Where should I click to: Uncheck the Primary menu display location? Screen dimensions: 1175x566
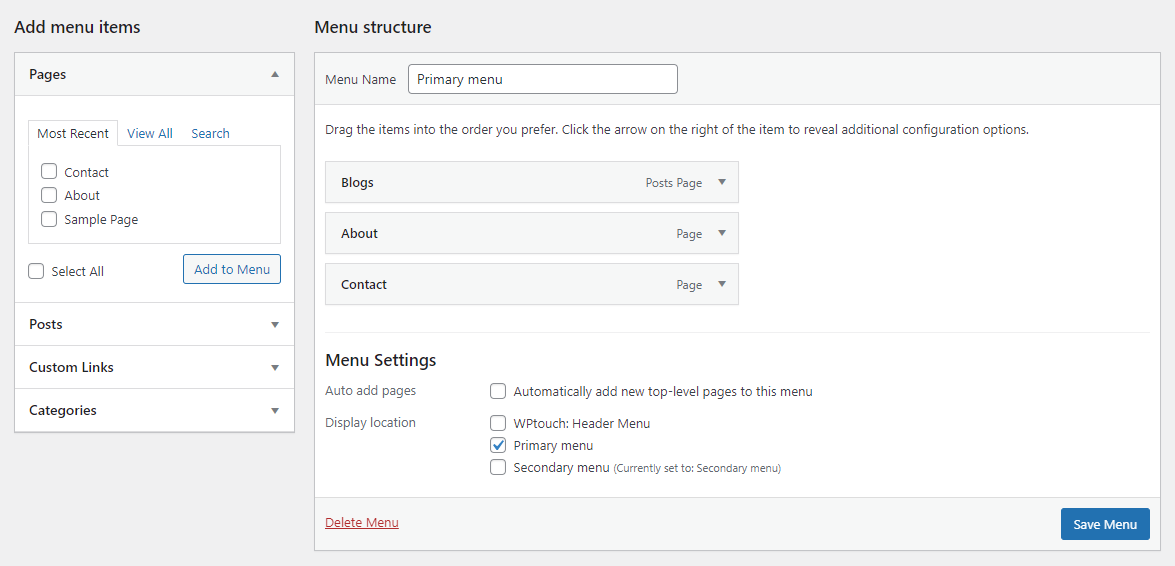[498, 445]
